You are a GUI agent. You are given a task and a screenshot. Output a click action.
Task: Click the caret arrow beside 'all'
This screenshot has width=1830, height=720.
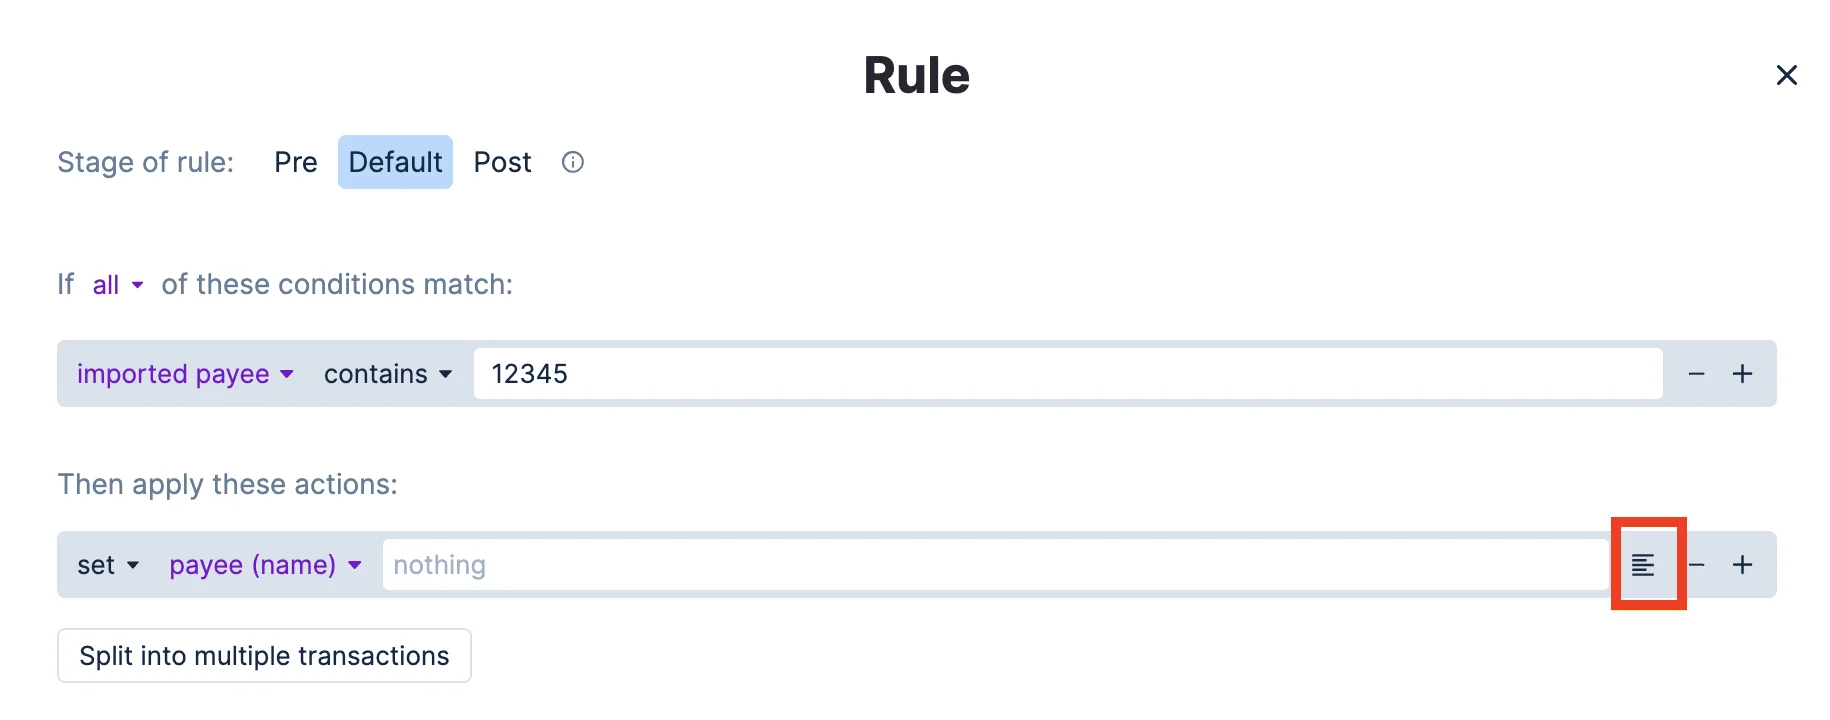click(x=138, y=286)
